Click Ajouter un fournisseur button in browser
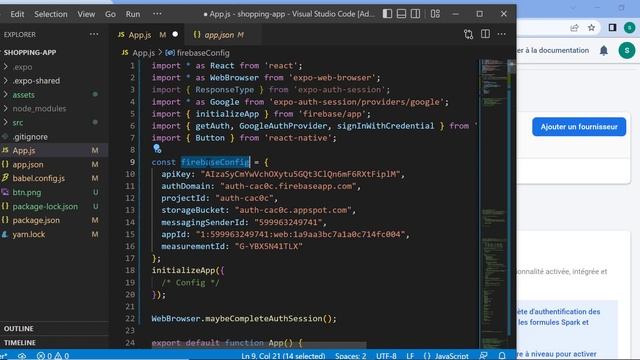Screen dimensions: 640x360 click(x=579, y=127)
